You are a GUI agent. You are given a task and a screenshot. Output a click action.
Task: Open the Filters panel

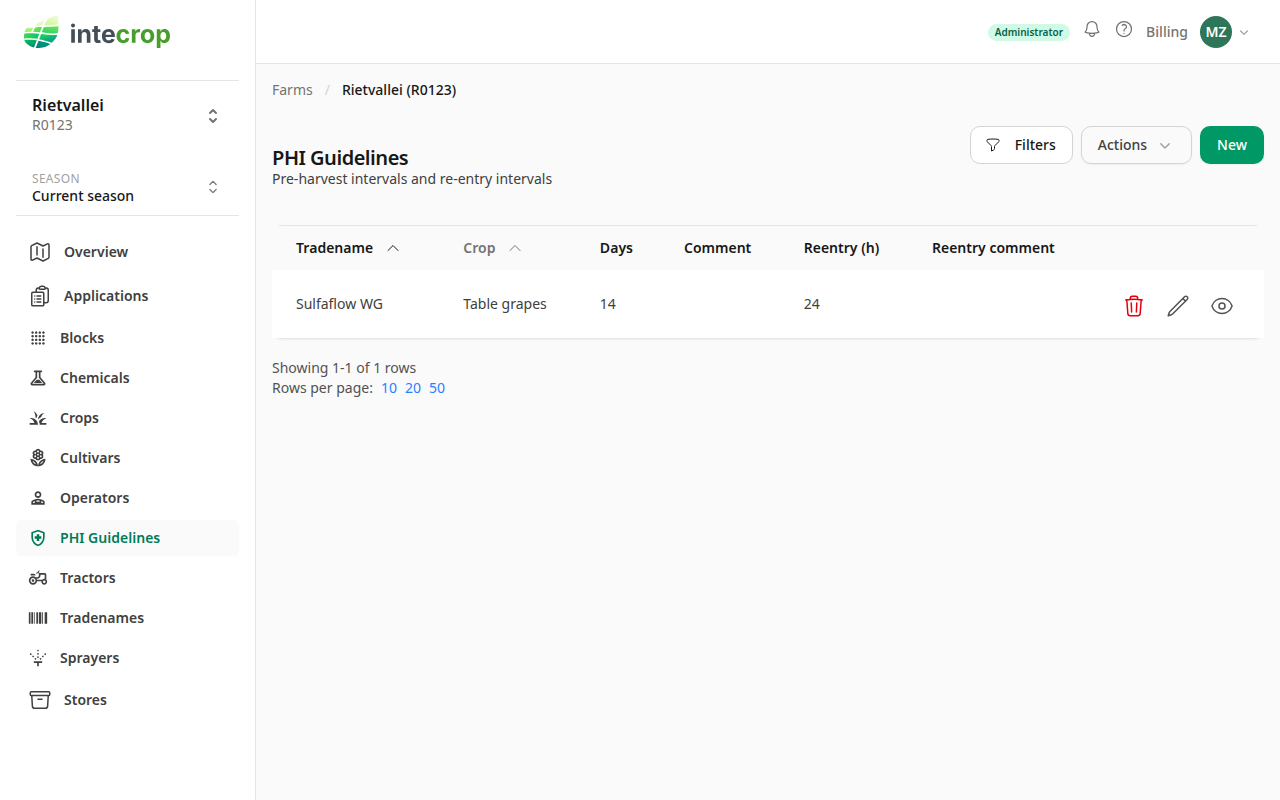[1021, 145]
